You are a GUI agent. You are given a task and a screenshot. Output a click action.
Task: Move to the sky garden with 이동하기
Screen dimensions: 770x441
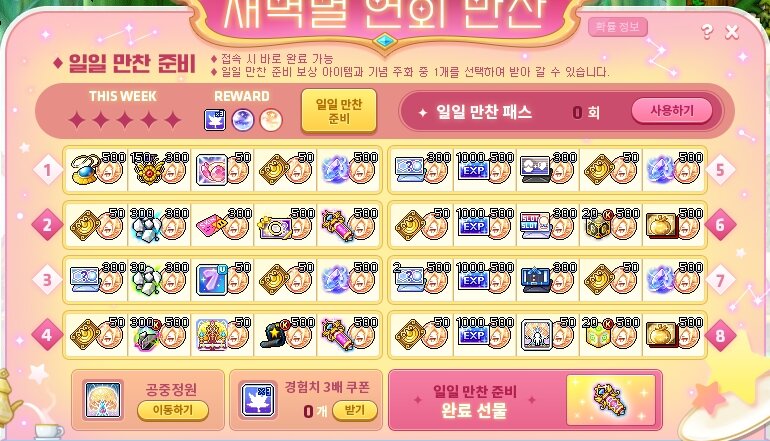click(x=172, y=410)
